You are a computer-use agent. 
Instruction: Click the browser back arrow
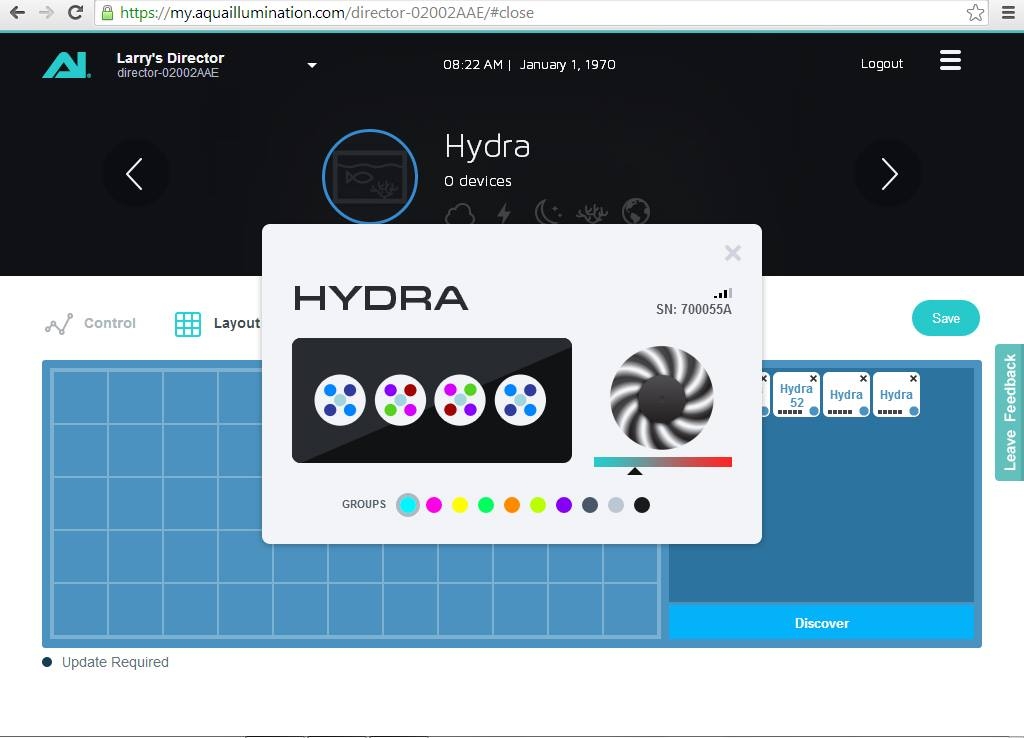(17, 12)
